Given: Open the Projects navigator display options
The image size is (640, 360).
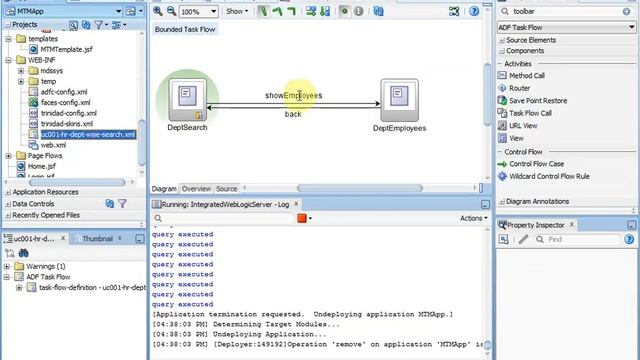Looking at the screenshot, I should [118, 25].
